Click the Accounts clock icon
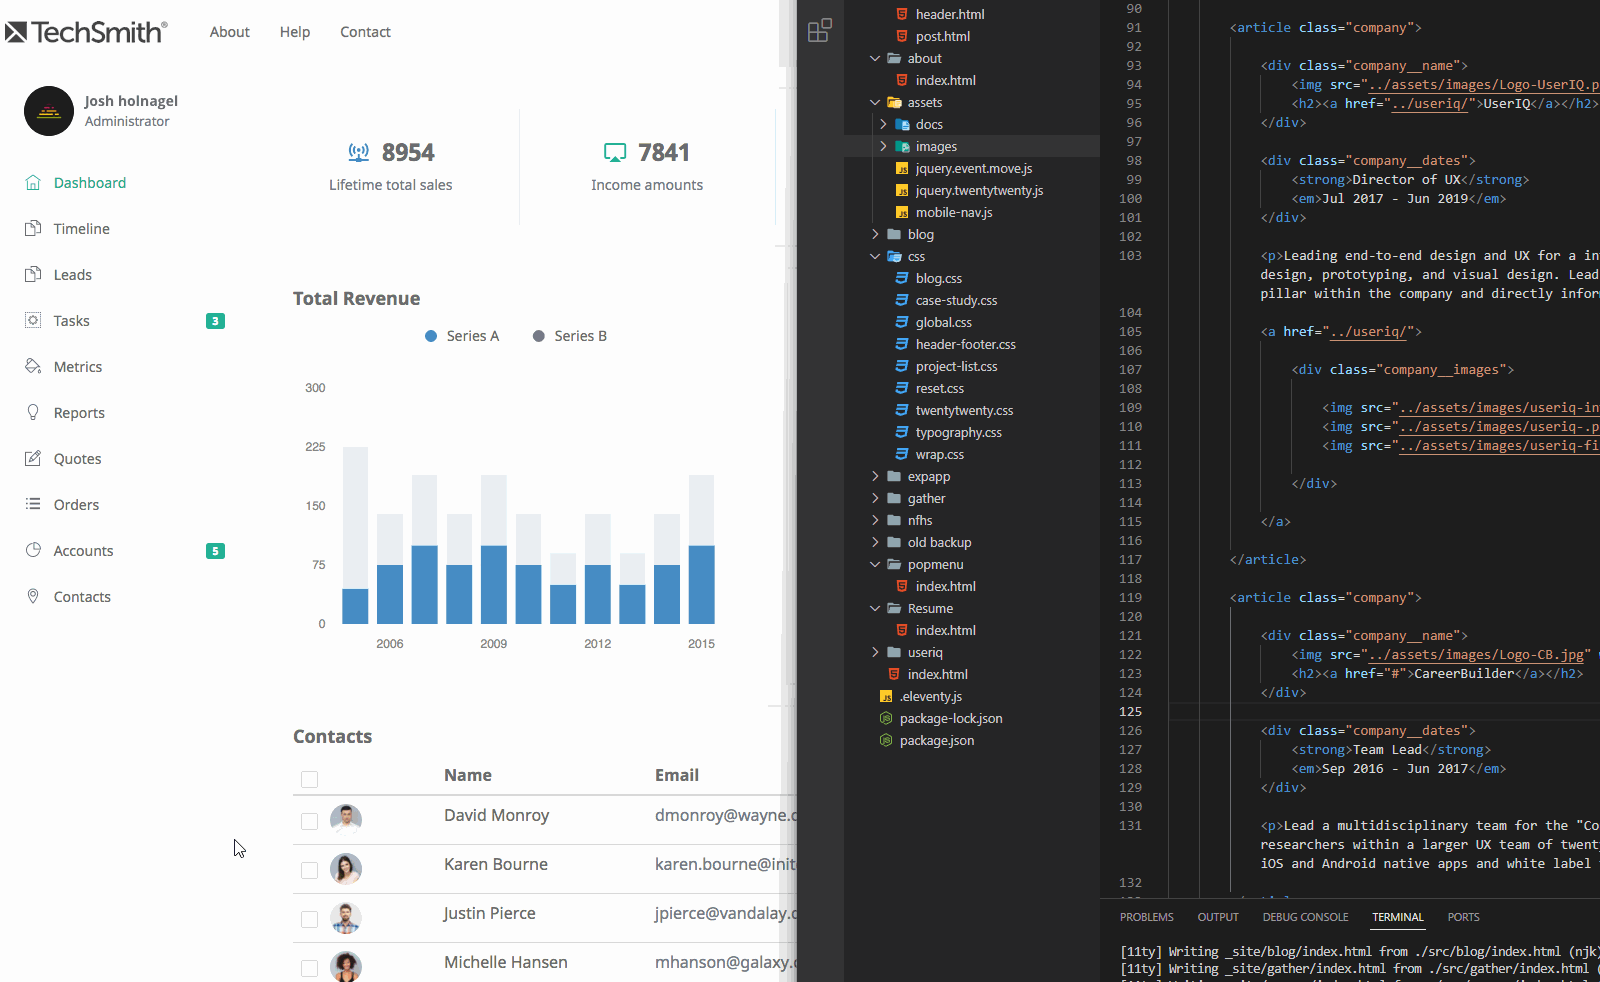 coord(33,551)
